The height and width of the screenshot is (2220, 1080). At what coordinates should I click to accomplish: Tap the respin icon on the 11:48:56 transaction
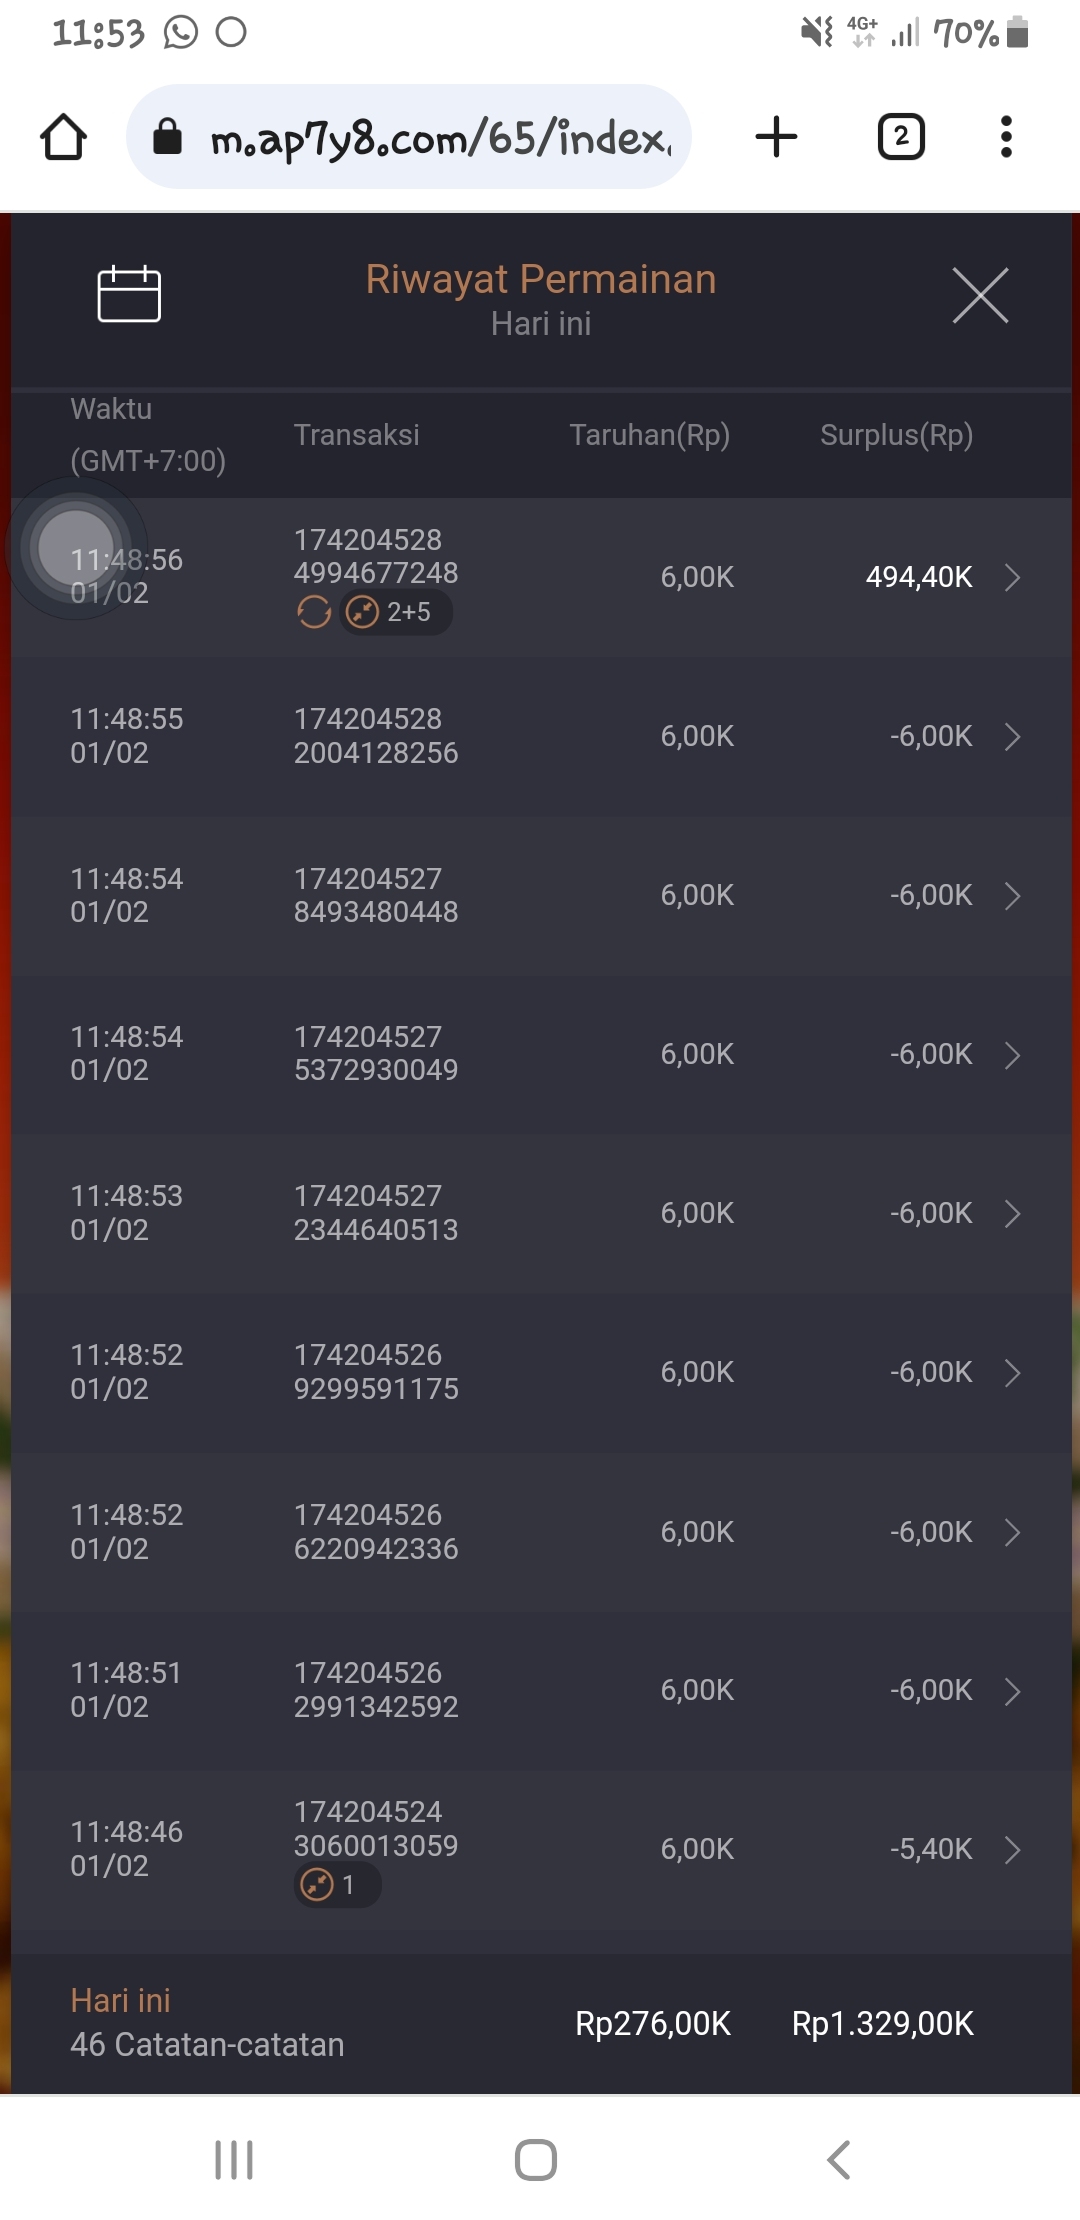coord(314,612)
